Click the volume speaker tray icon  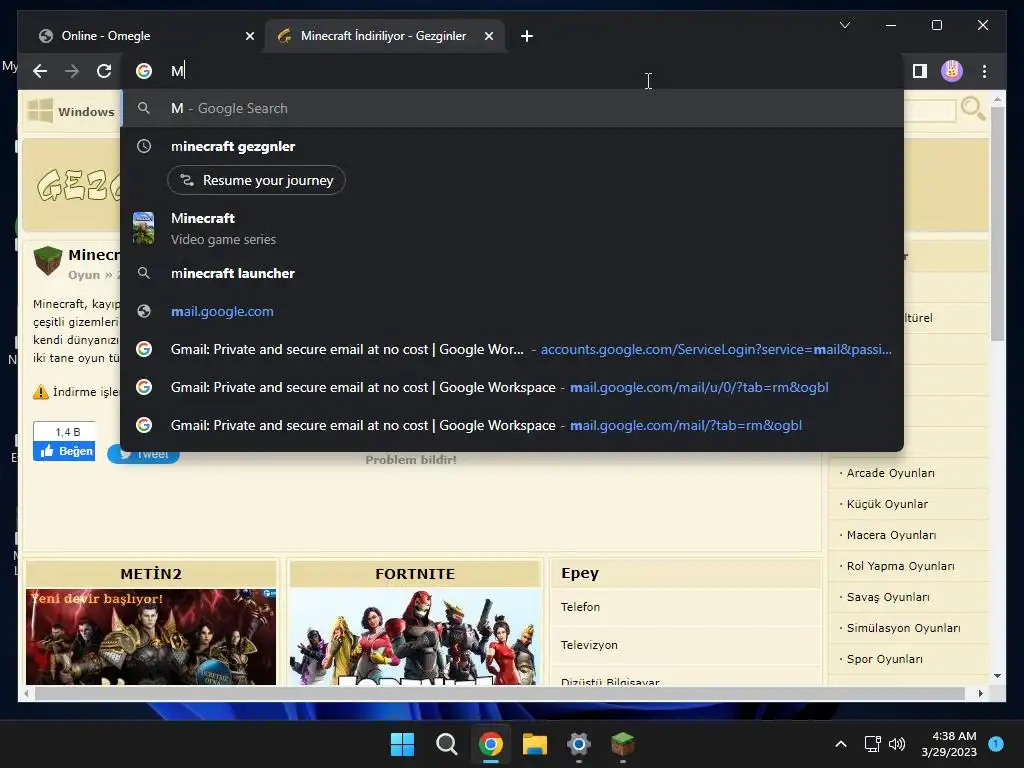click(x=897, y=744)
